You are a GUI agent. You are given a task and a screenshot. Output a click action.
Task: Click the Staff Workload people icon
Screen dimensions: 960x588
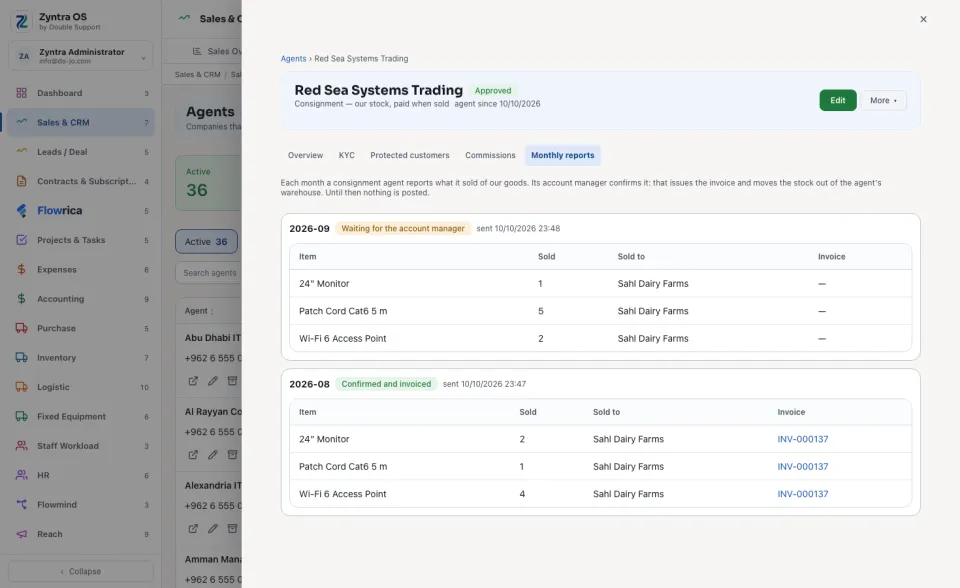pos(21,445)
